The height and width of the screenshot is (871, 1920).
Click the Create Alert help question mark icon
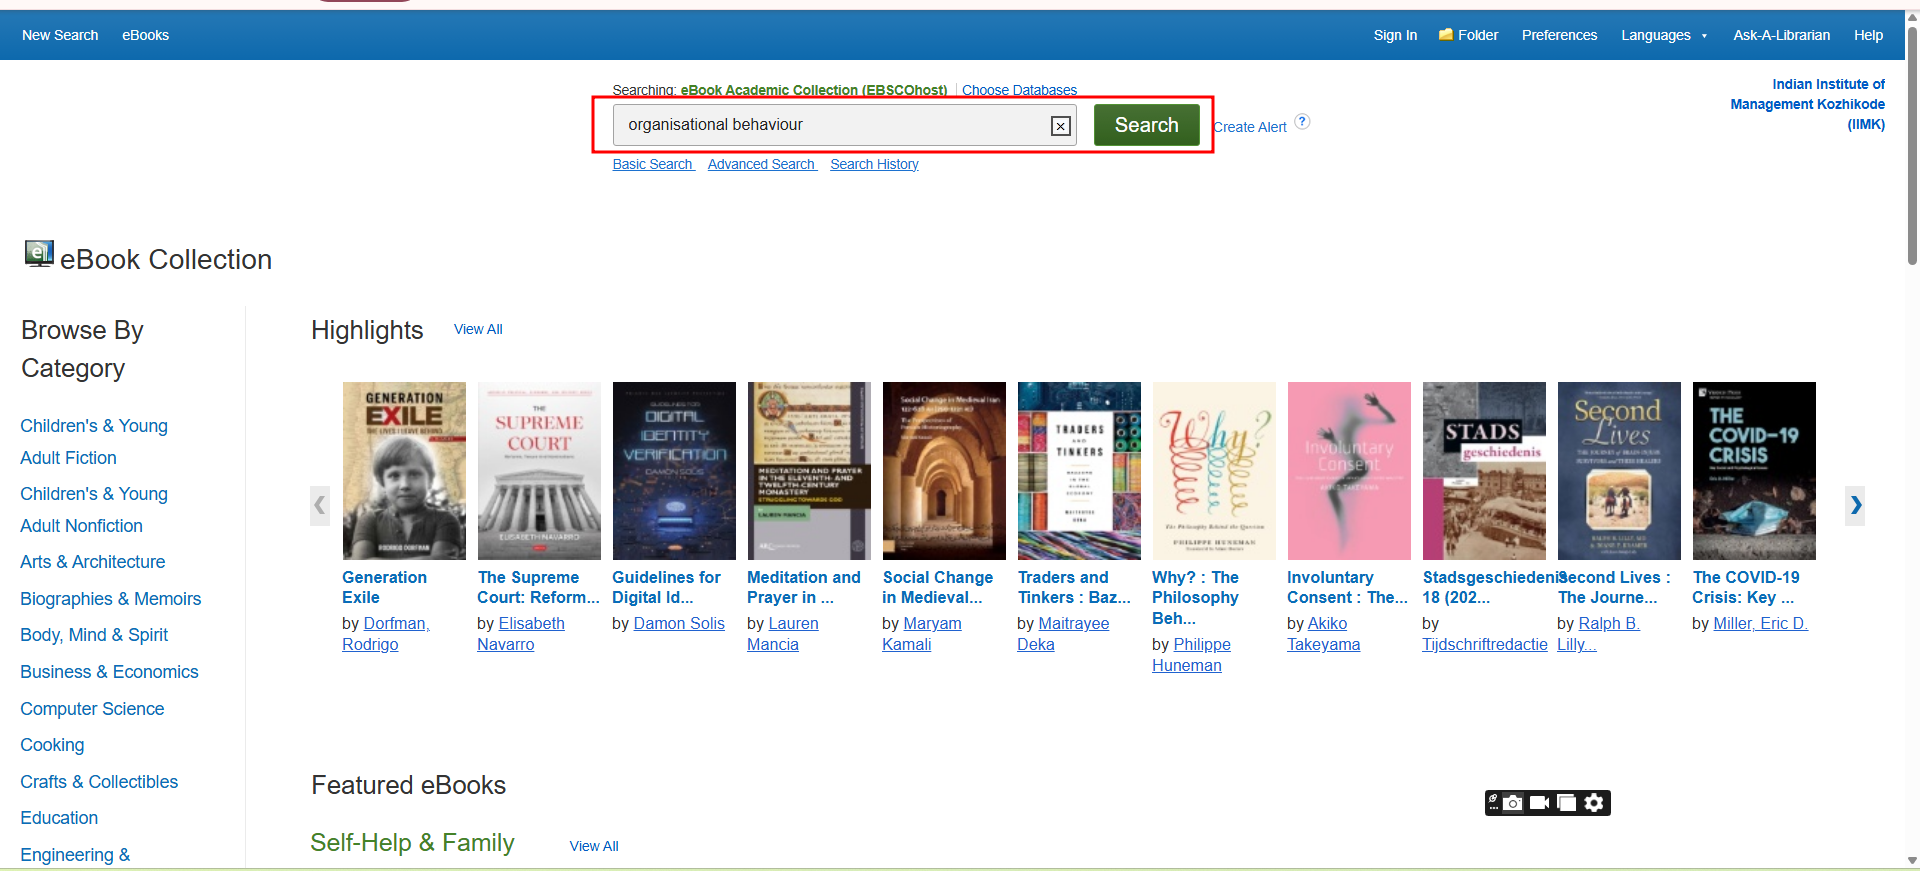click(x=1302, y=122)
